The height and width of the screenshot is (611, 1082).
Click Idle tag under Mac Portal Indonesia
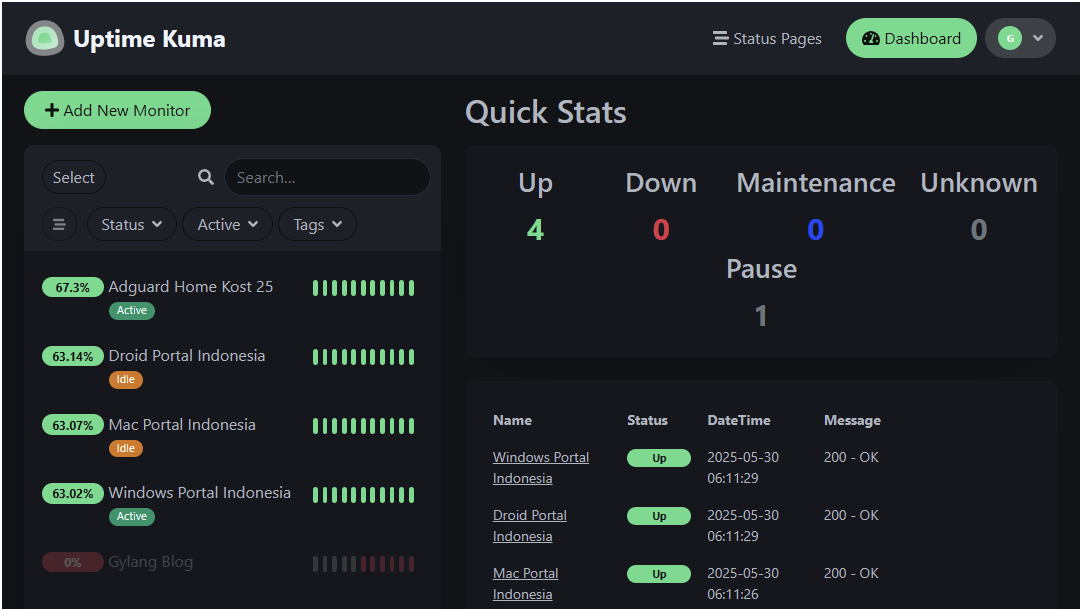tap(126, 449)
